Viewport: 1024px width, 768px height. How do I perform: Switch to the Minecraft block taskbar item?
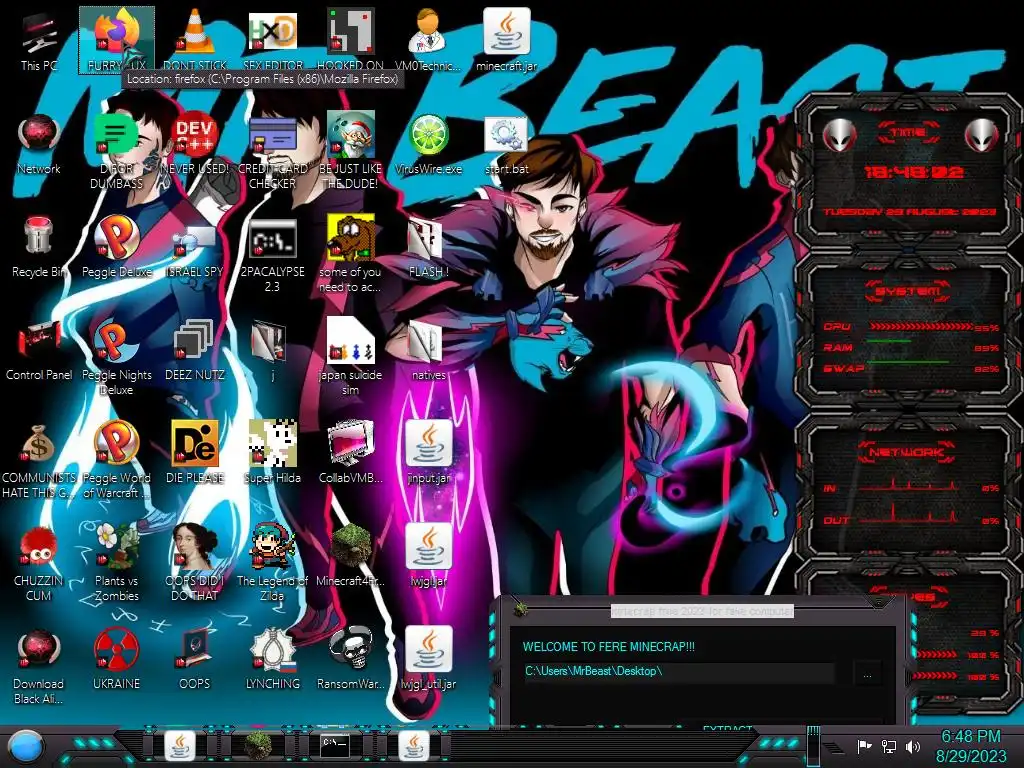coord(257,746)
